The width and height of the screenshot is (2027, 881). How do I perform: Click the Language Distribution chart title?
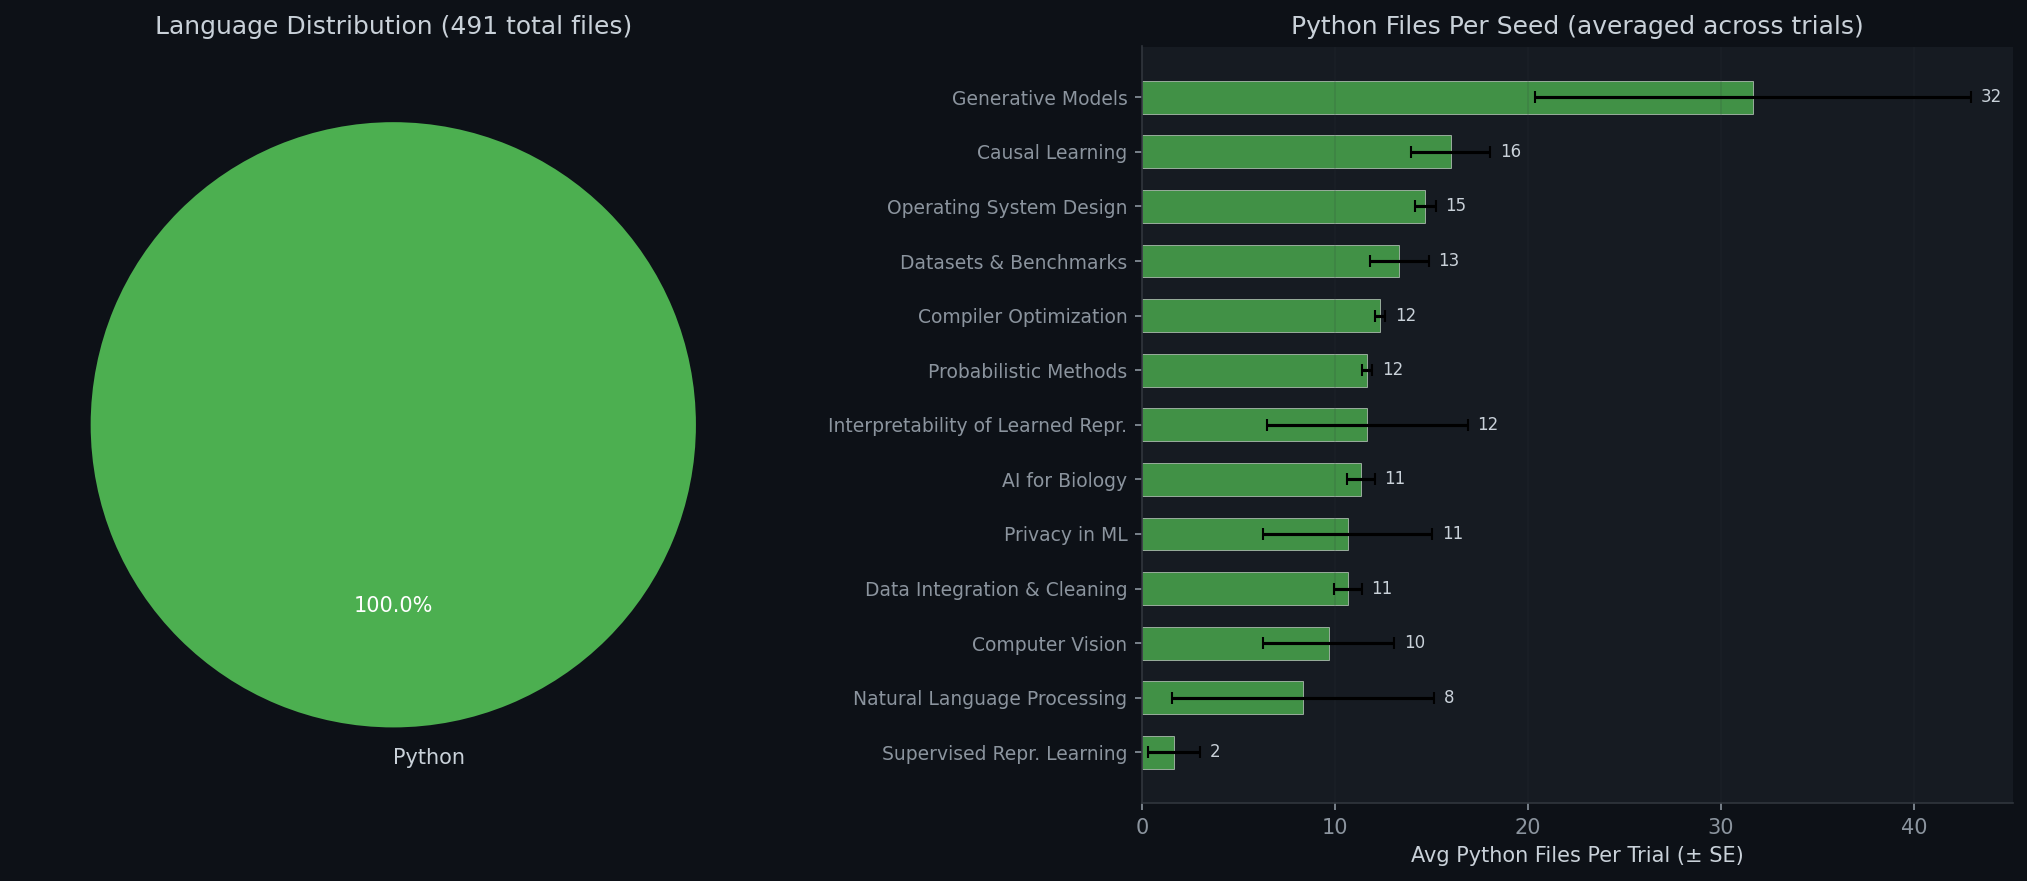click(393, 26)
